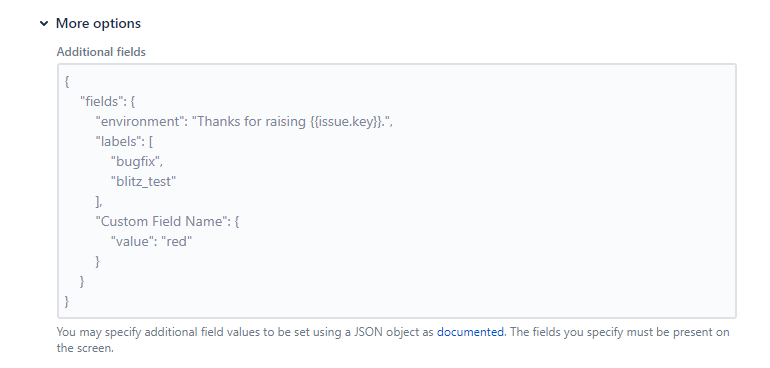770x368 pixels.
Task: Click the More options heading text
Action: [98, 23]
